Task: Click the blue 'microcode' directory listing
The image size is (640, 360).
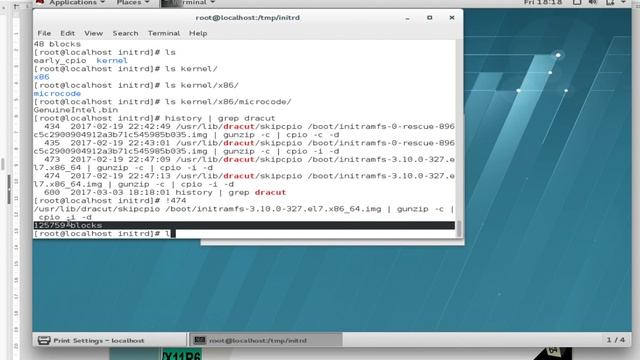Action: coord(57,93)
